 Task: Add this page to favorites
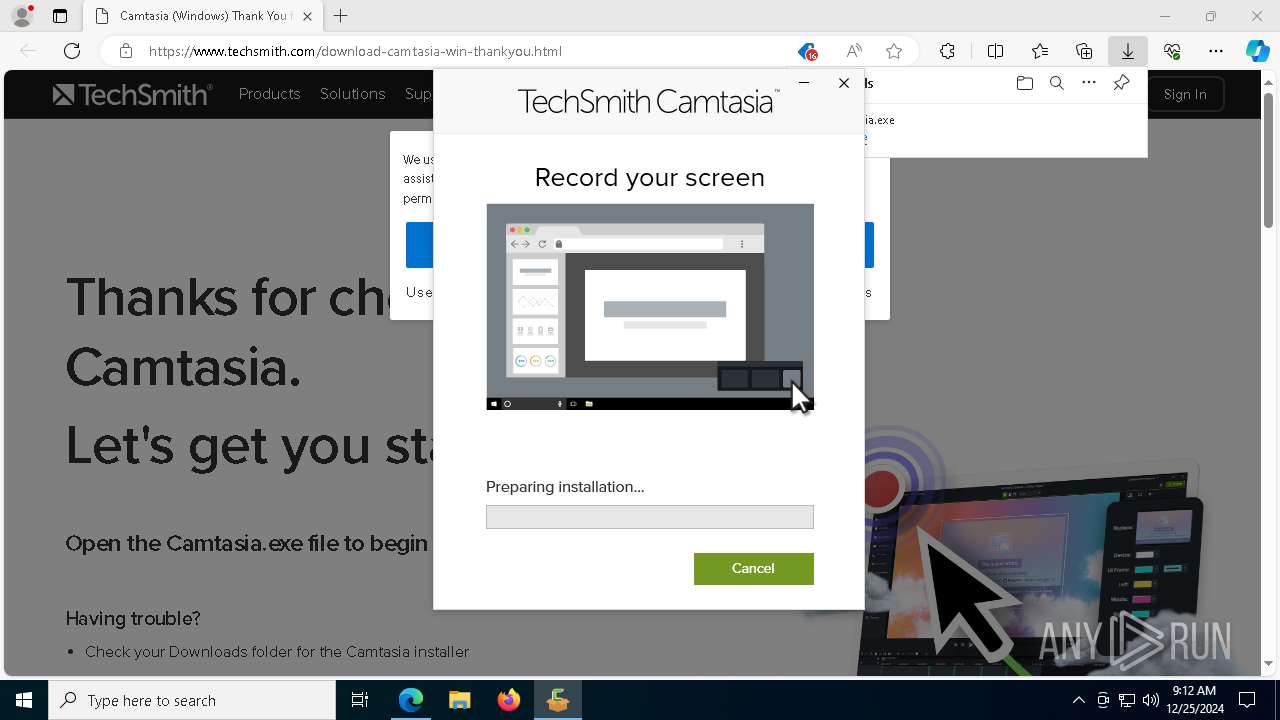894,51
